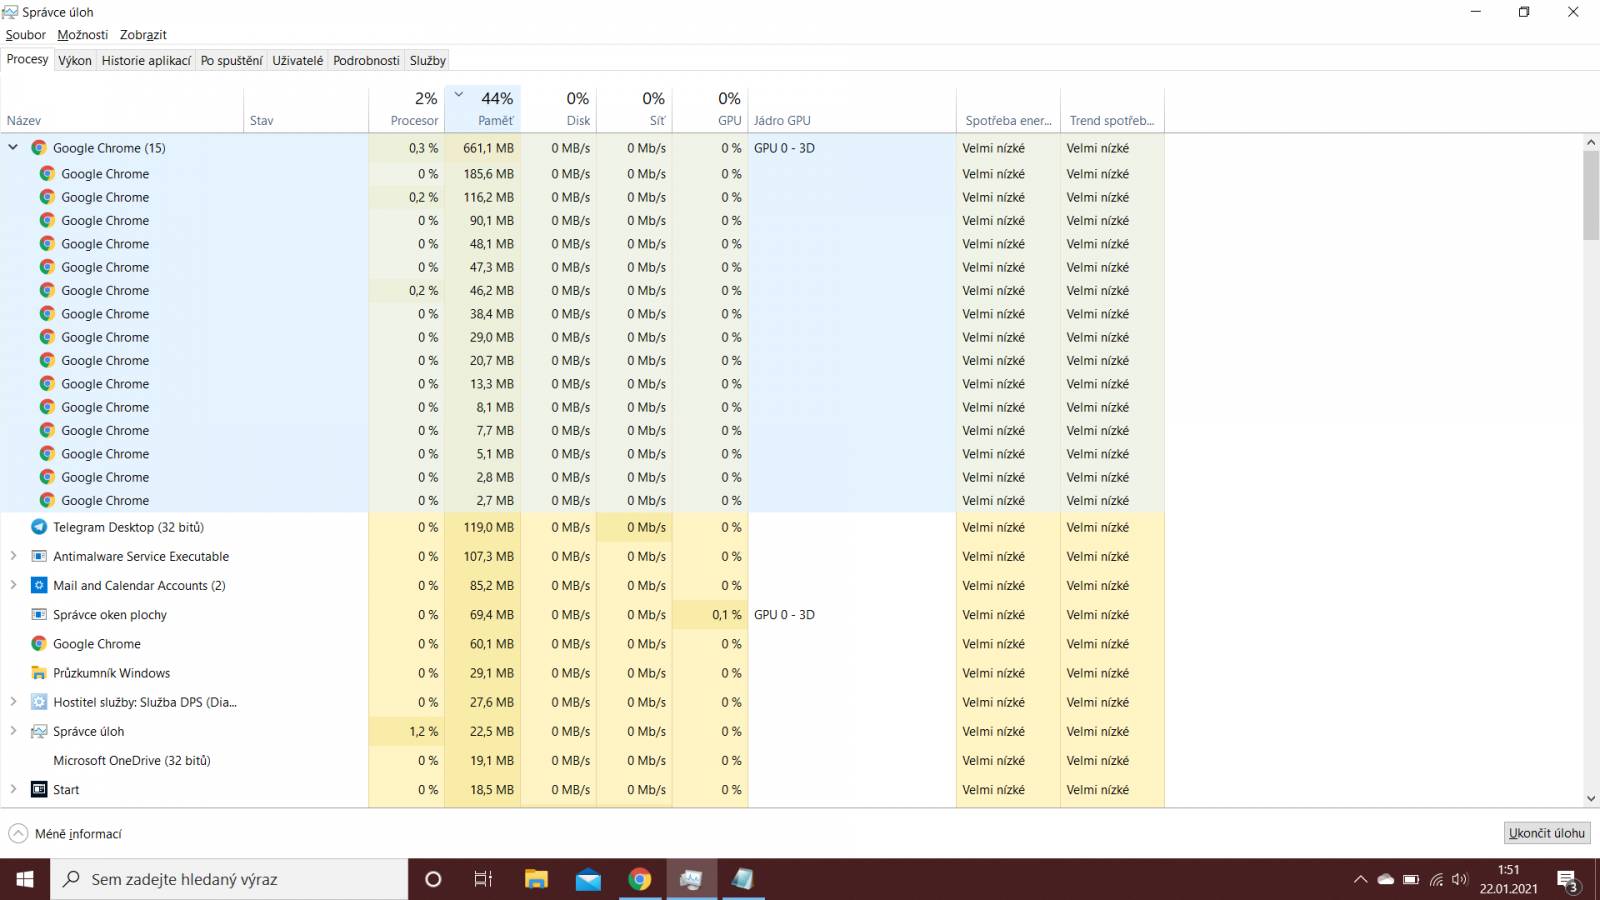
Task: Click the Google Chrome (15) group icon
Action: [x=39, y=148]
